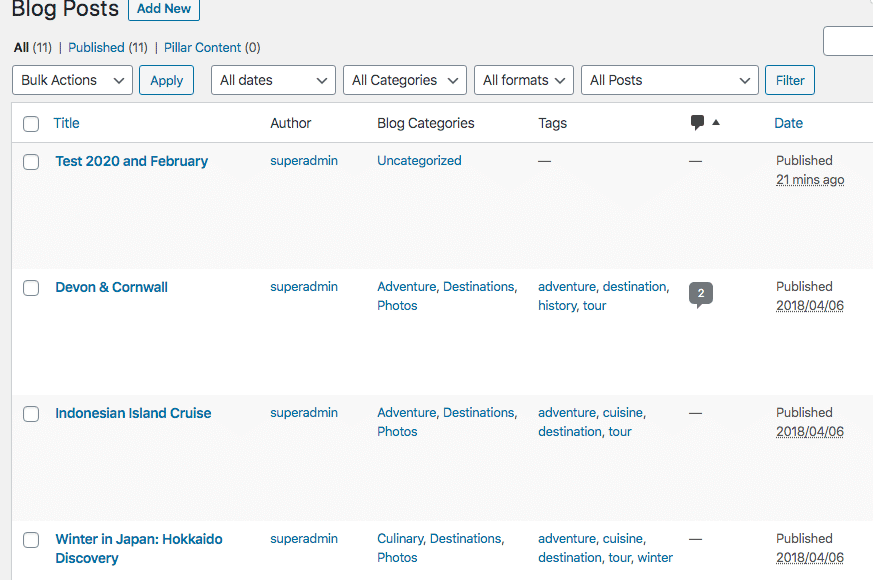Click the Add New button
The height and width of the screenshot is (580, 873).
coord(163,9)
